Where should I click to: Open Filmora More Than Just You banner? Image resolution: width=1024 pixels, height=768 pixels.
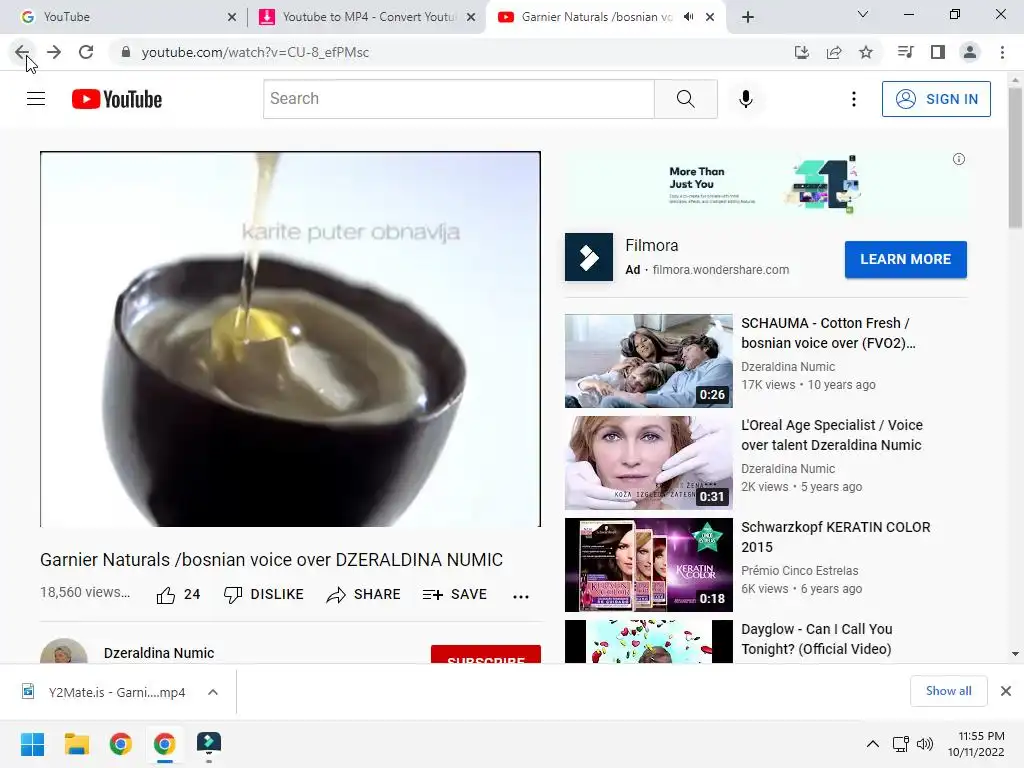[765, 183]
